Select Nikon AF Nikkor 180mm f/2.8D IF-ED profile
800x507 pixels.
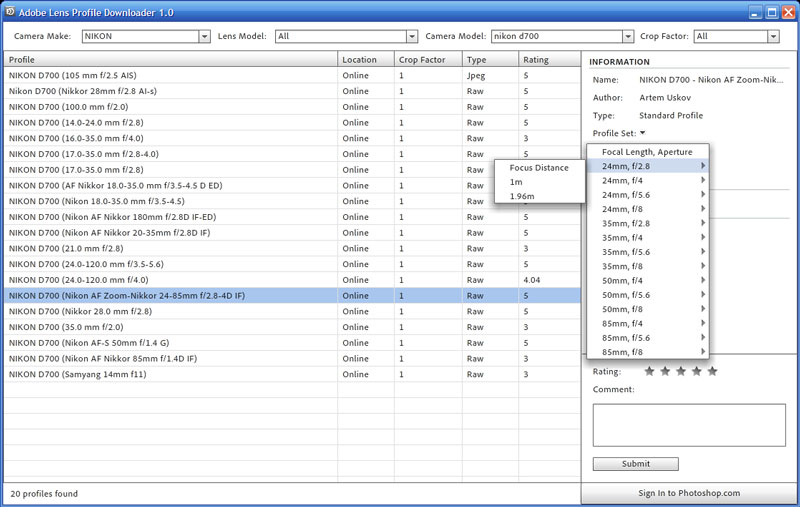pos(292,217)
